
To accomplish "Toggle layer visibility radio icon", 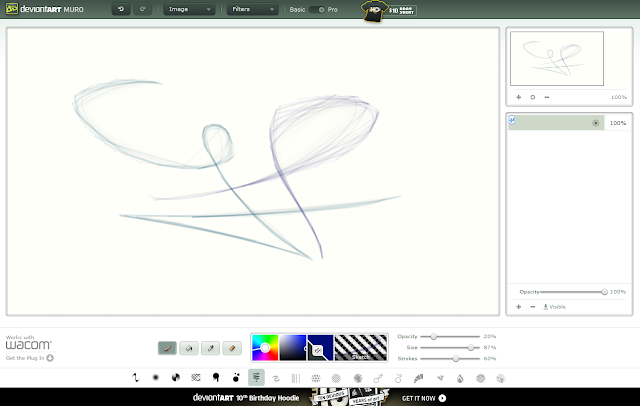I will click(596, 123).
